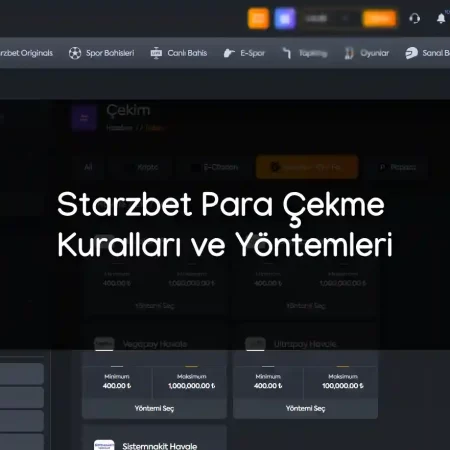This screenshot has width=450, height=450.
Task: Open the E-Spor section
Action: coord(252,53)
